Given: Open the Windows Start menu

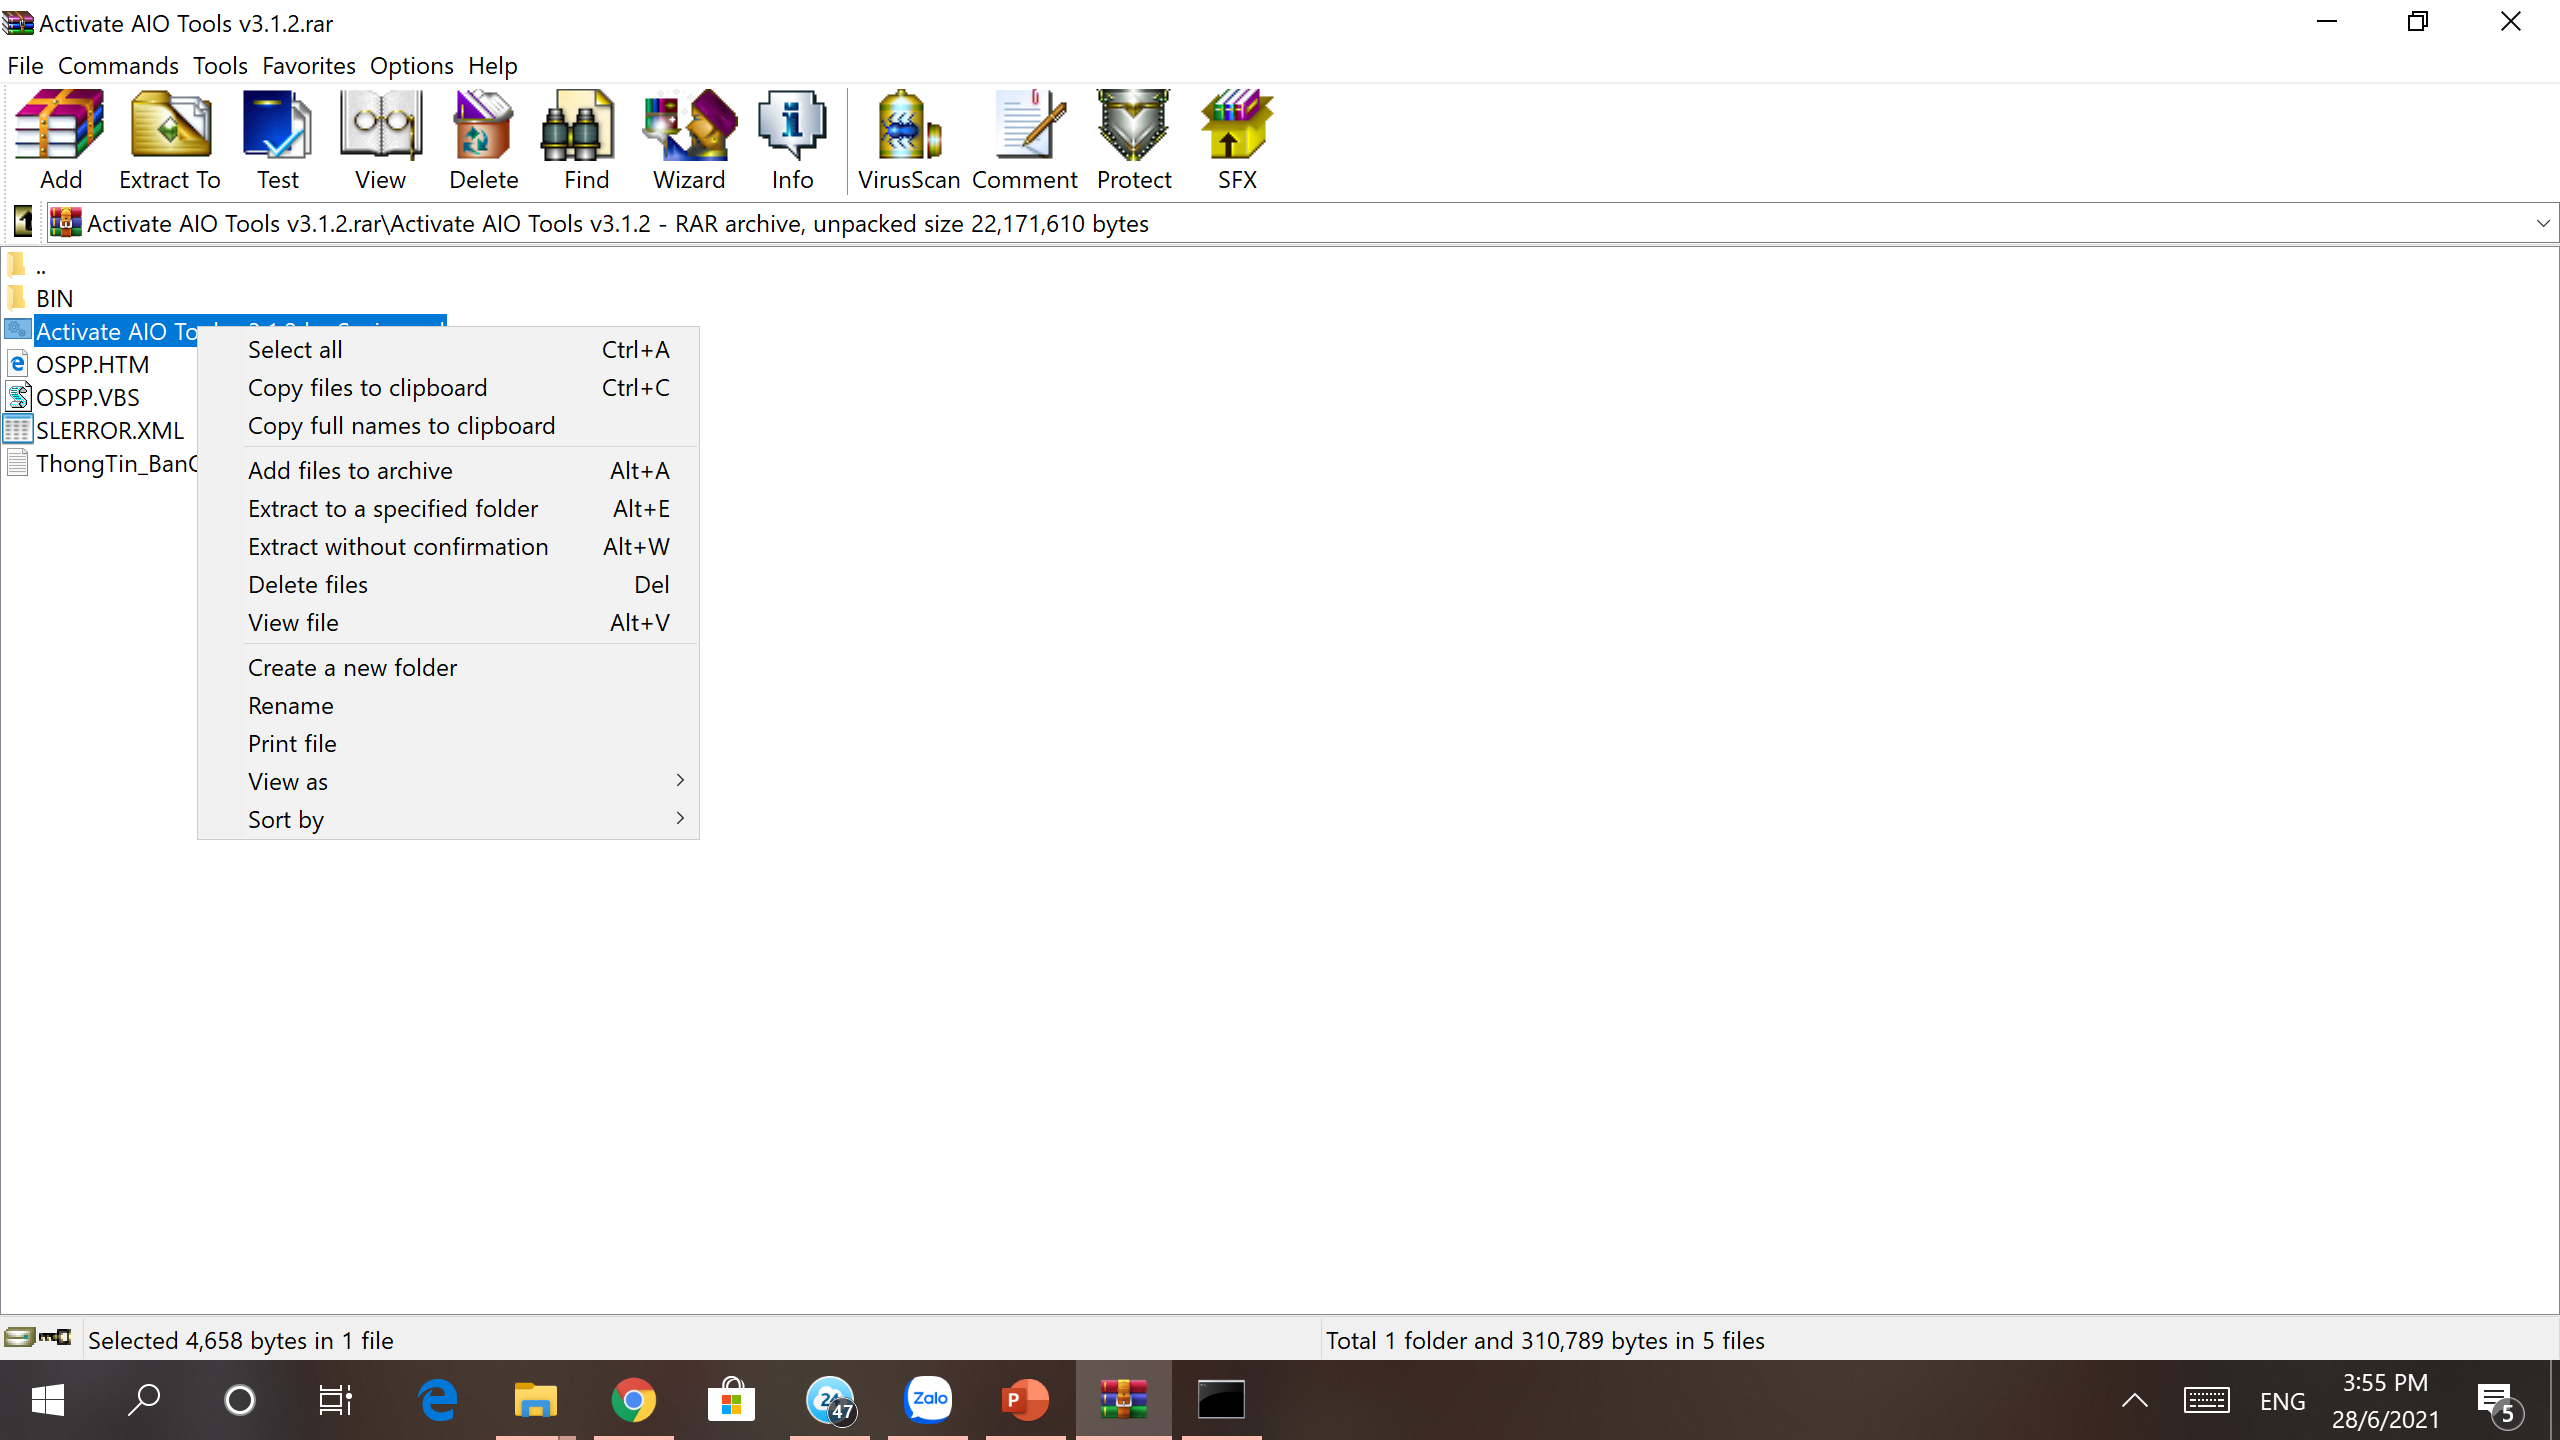Looking at the screenshot, I should 48,1400.
